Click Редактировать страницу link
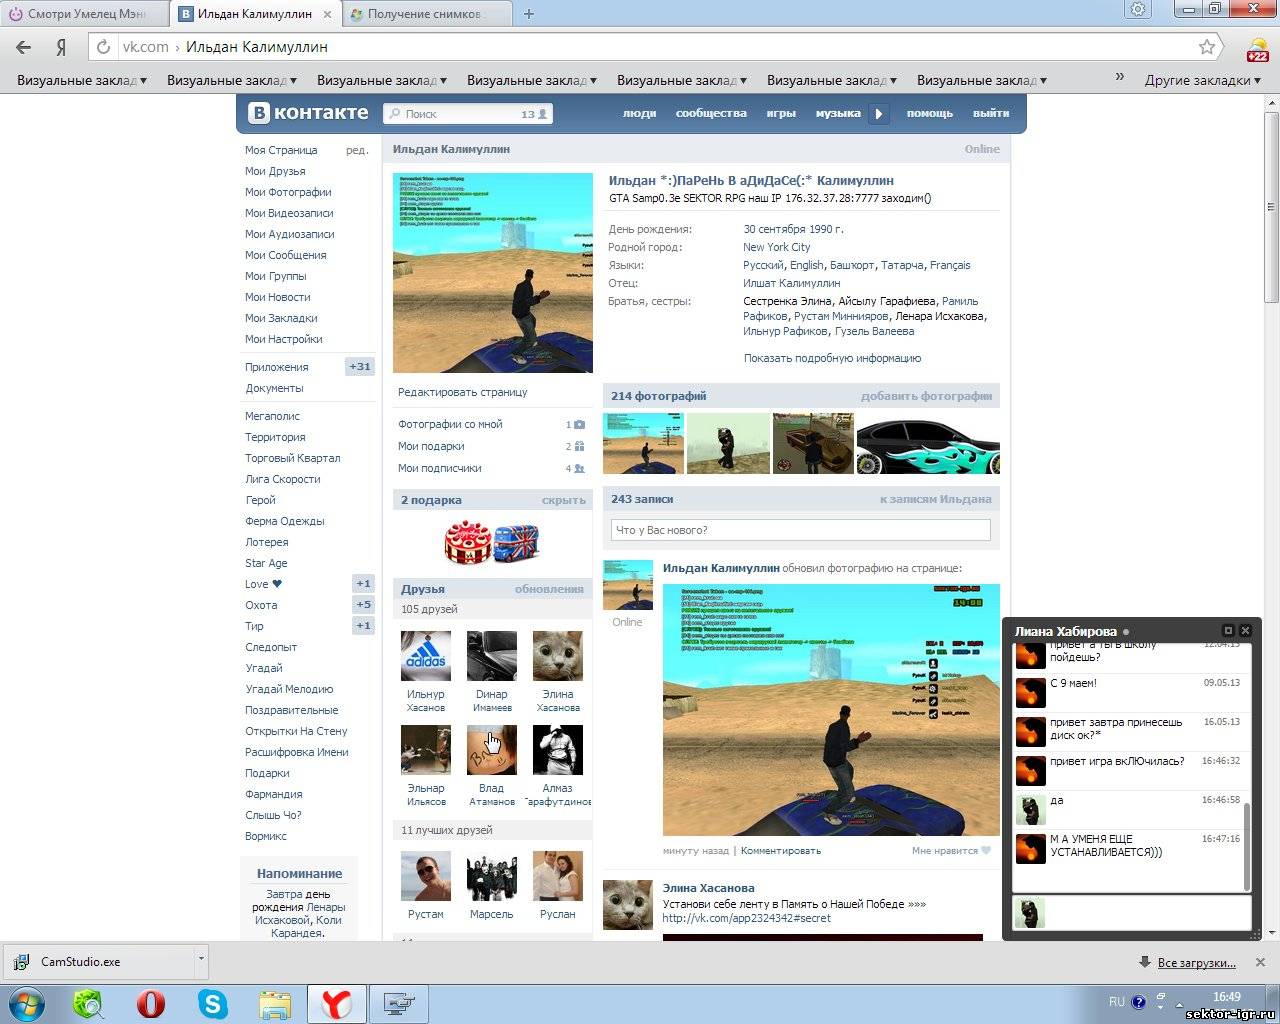This screenshot has height=1024, width=1280. [x=462, y=392]
